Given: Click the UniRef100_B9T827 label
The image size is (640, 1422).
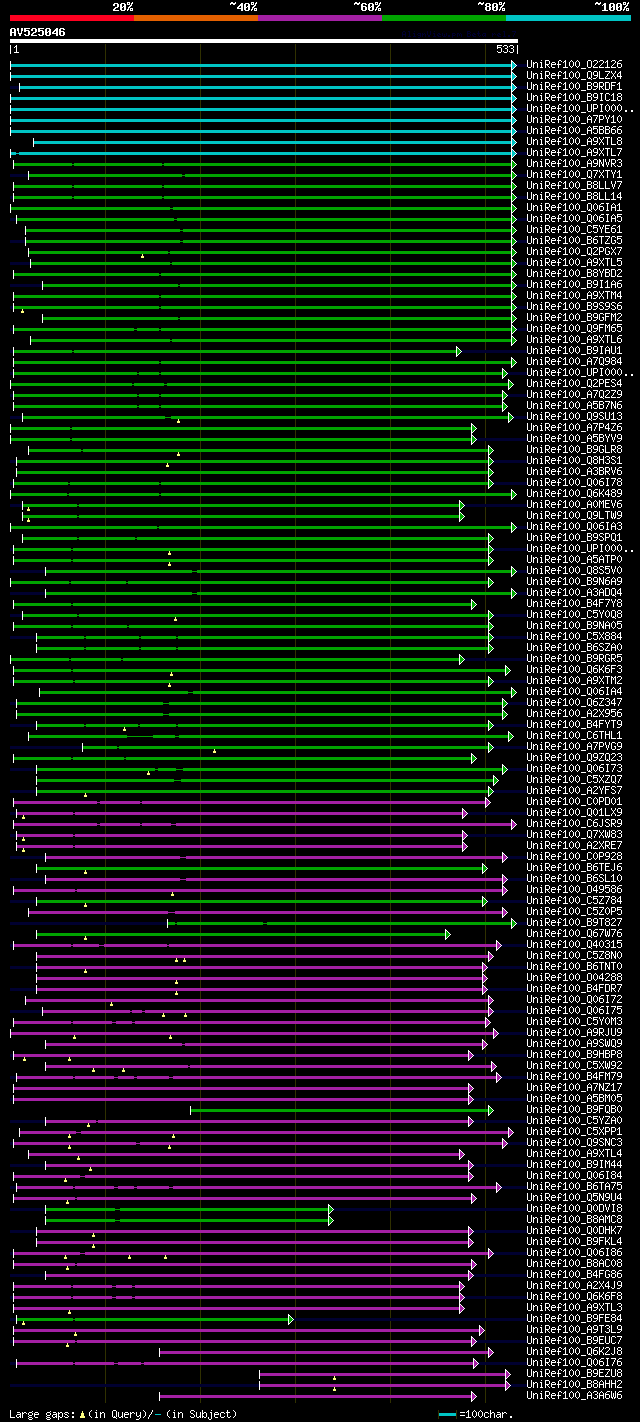Looking at the screenshot, I should coord(574,922).
